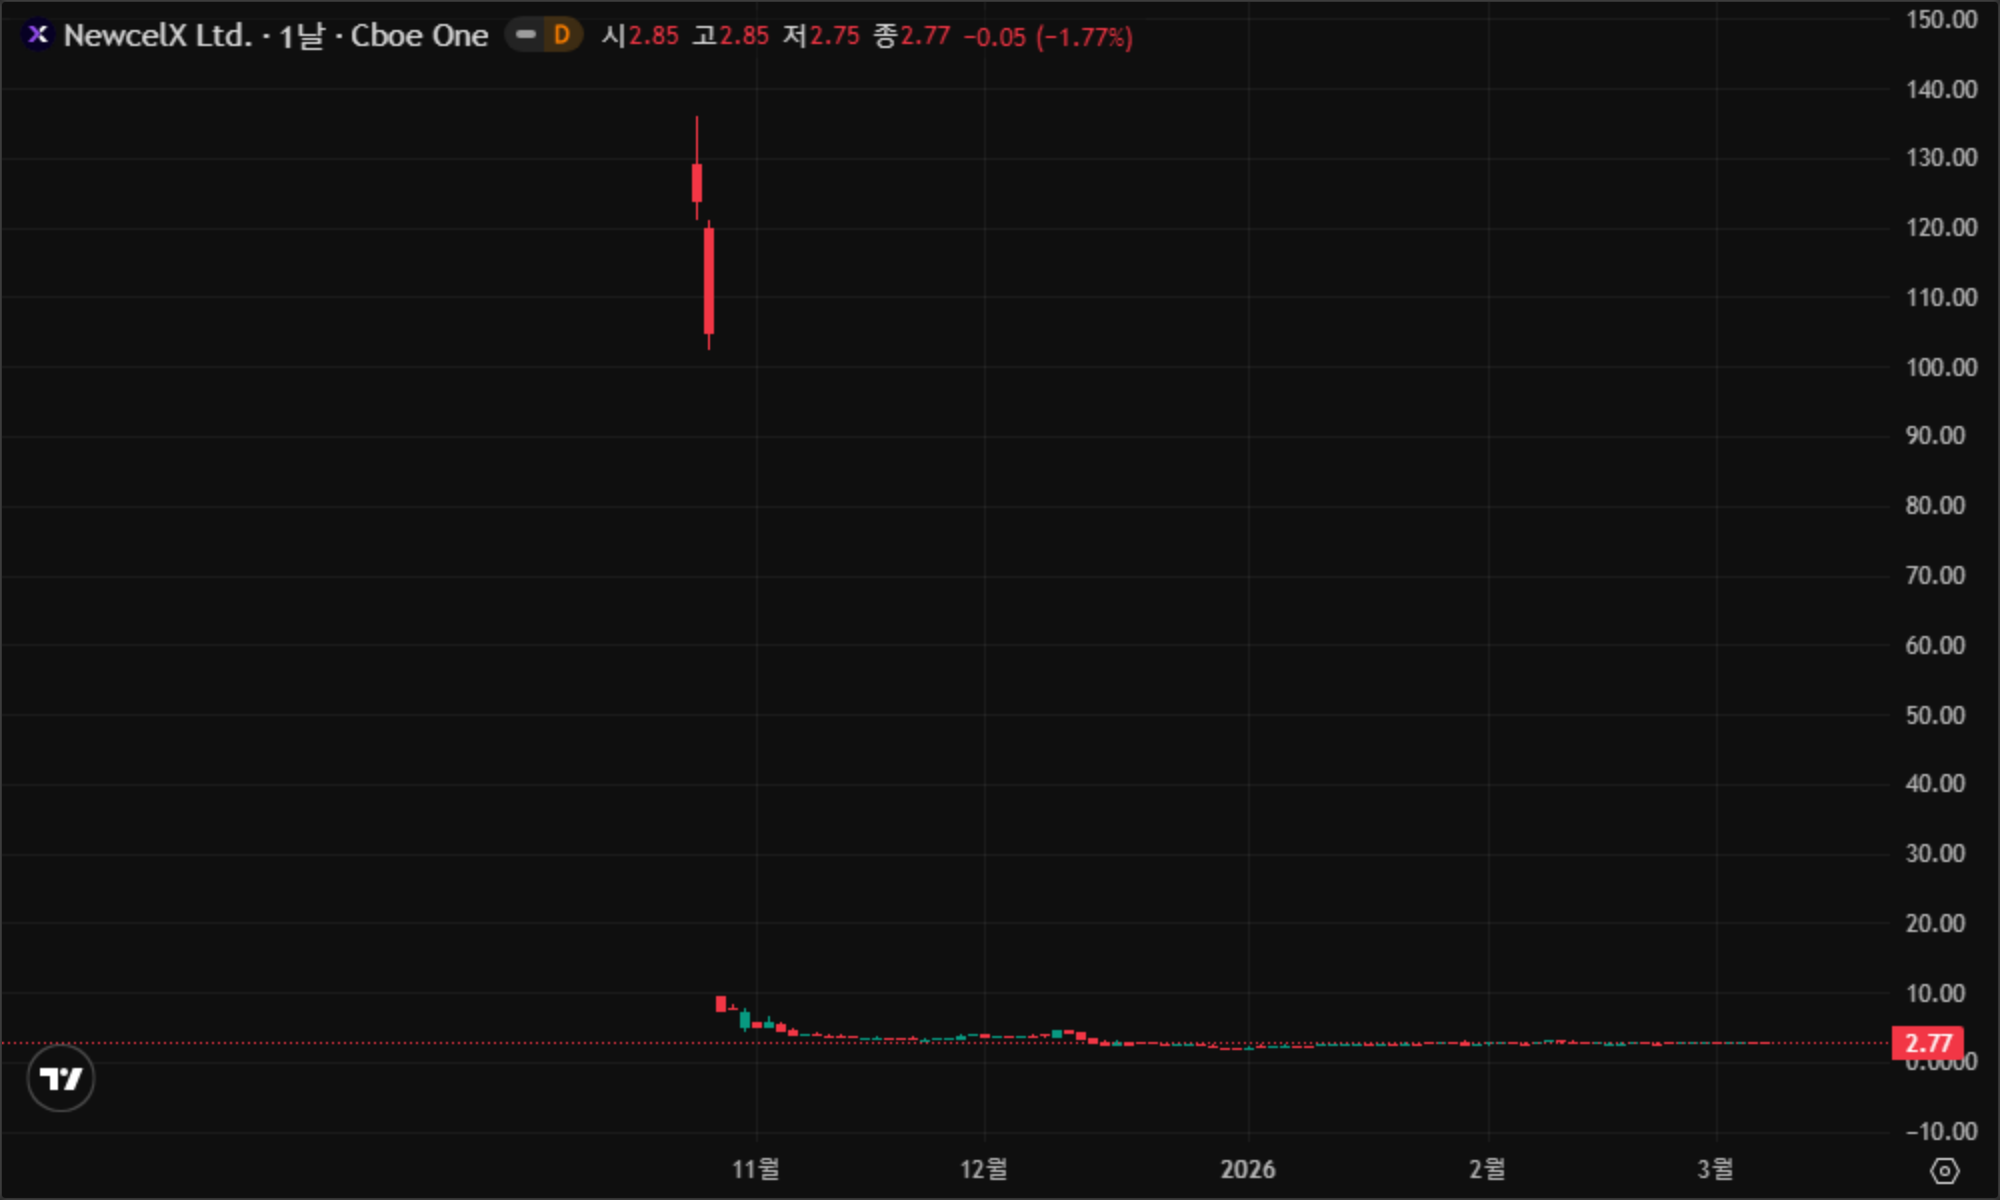Click the red 2.77 current price label
The height and width of the screenshot is (1200, 2000).
pos(1927,1043)
